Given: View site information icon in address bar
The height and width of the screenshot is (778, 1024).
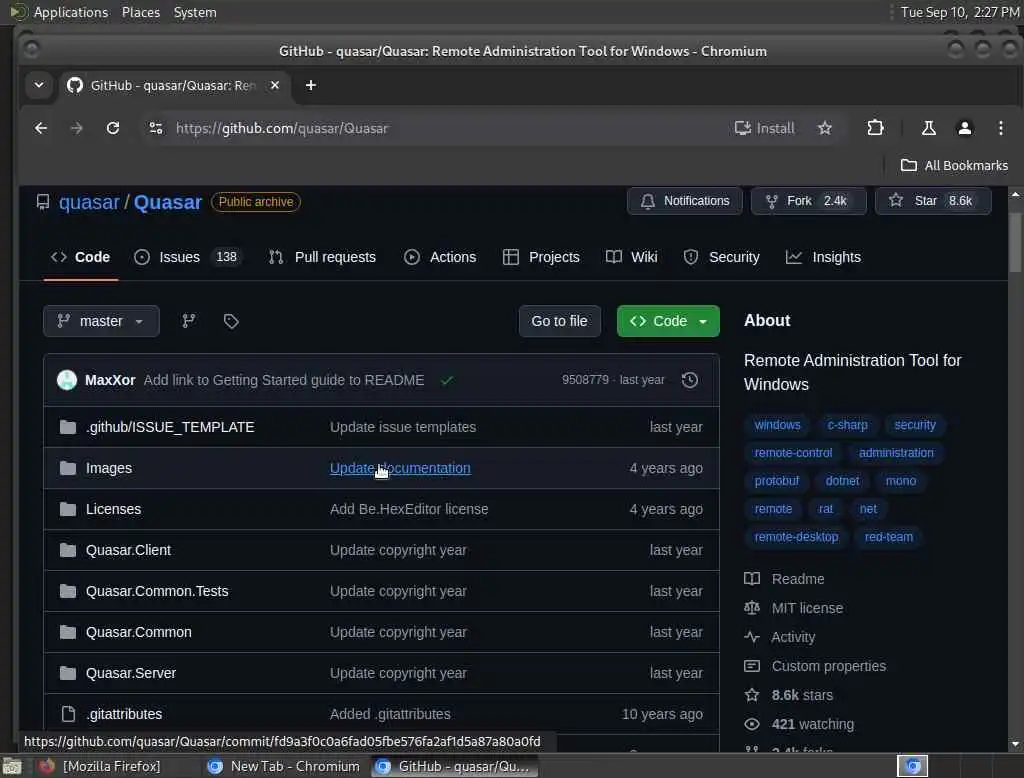Looking at the screenshot, I should [x=155, y=128].
